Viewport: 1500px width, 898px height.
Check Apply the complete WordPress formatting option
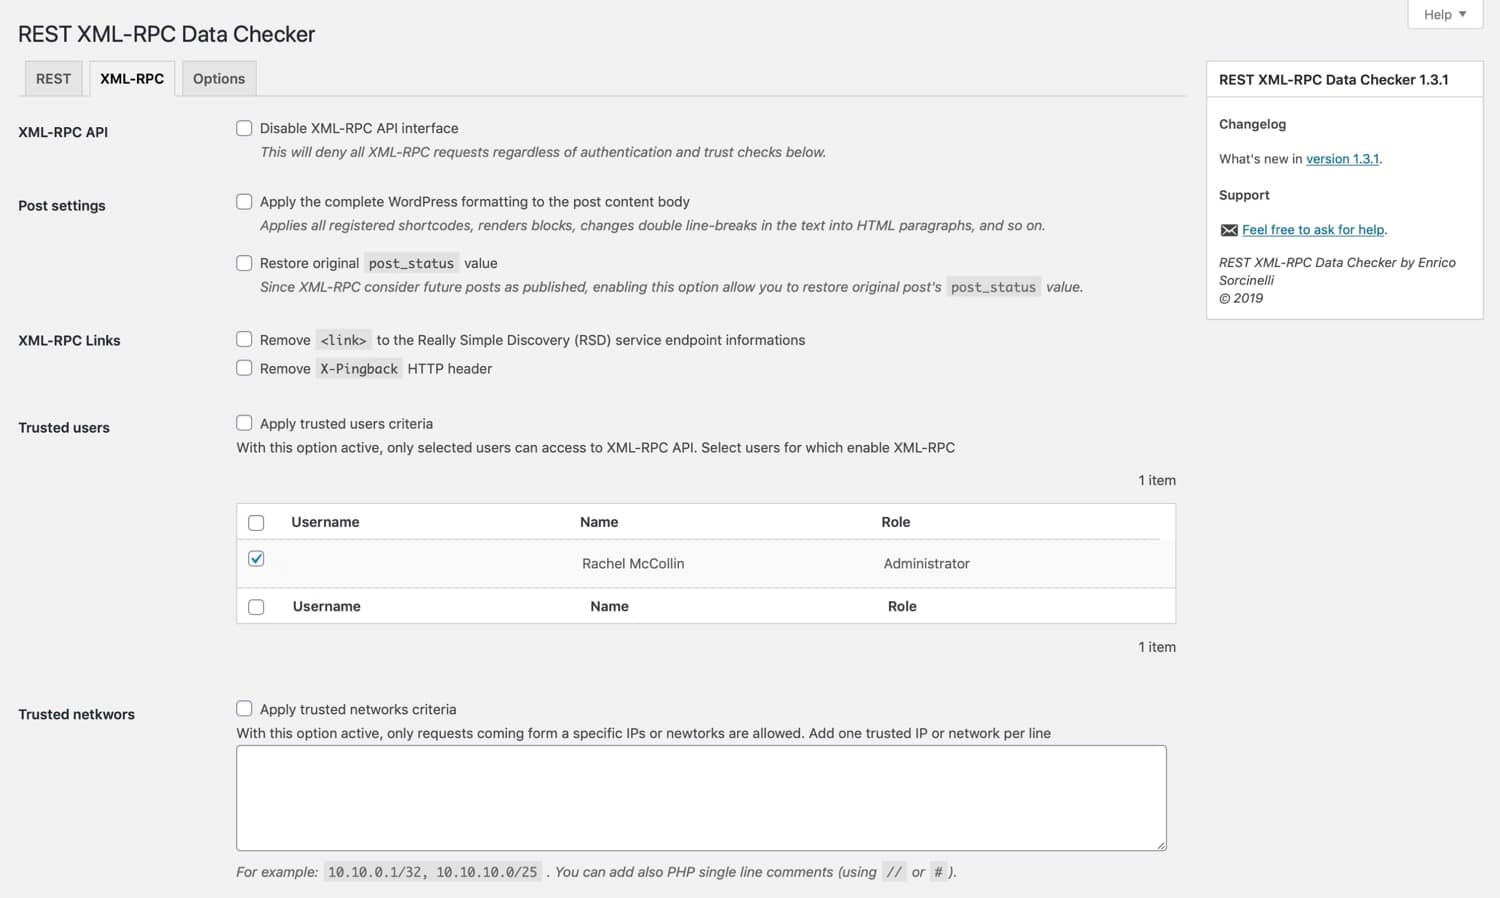[244, 201]
